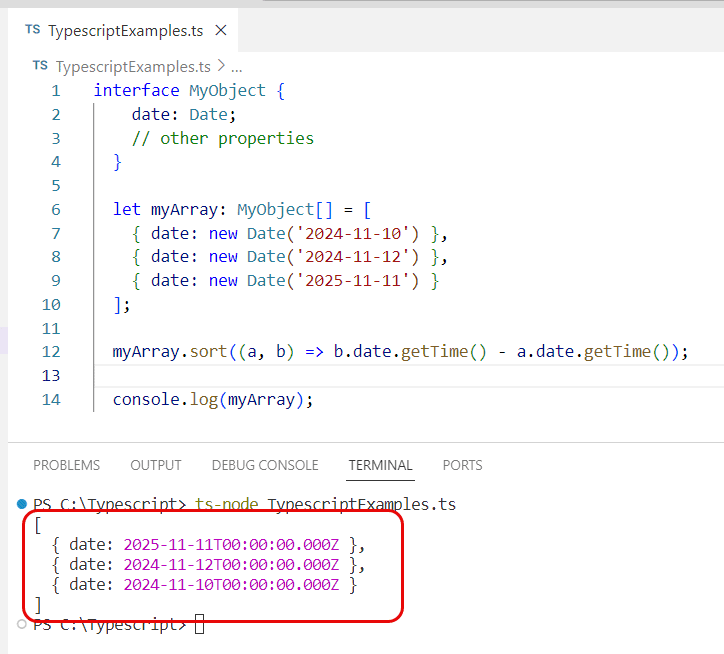This screenshot has width=724, height=654.
Task: Click the blue command status dot in terminal
Action: tap(22, 503)
